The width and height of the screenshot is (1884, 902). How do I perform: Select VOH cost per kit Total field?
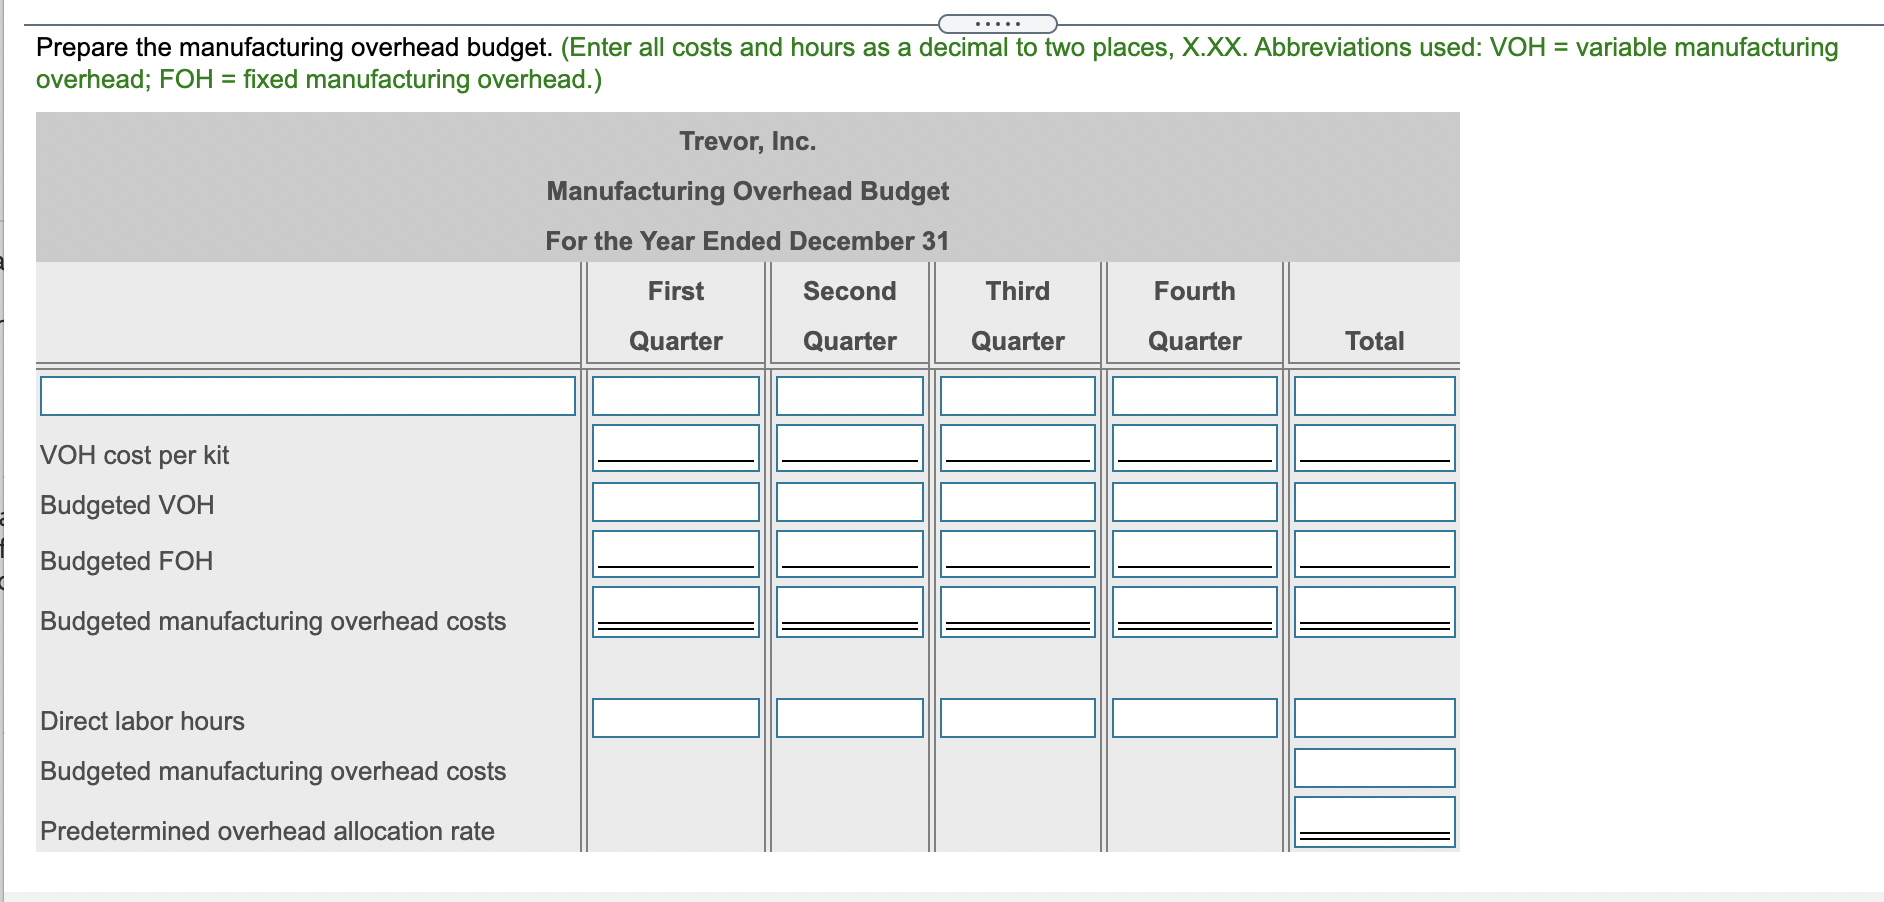coord(1375,448)
